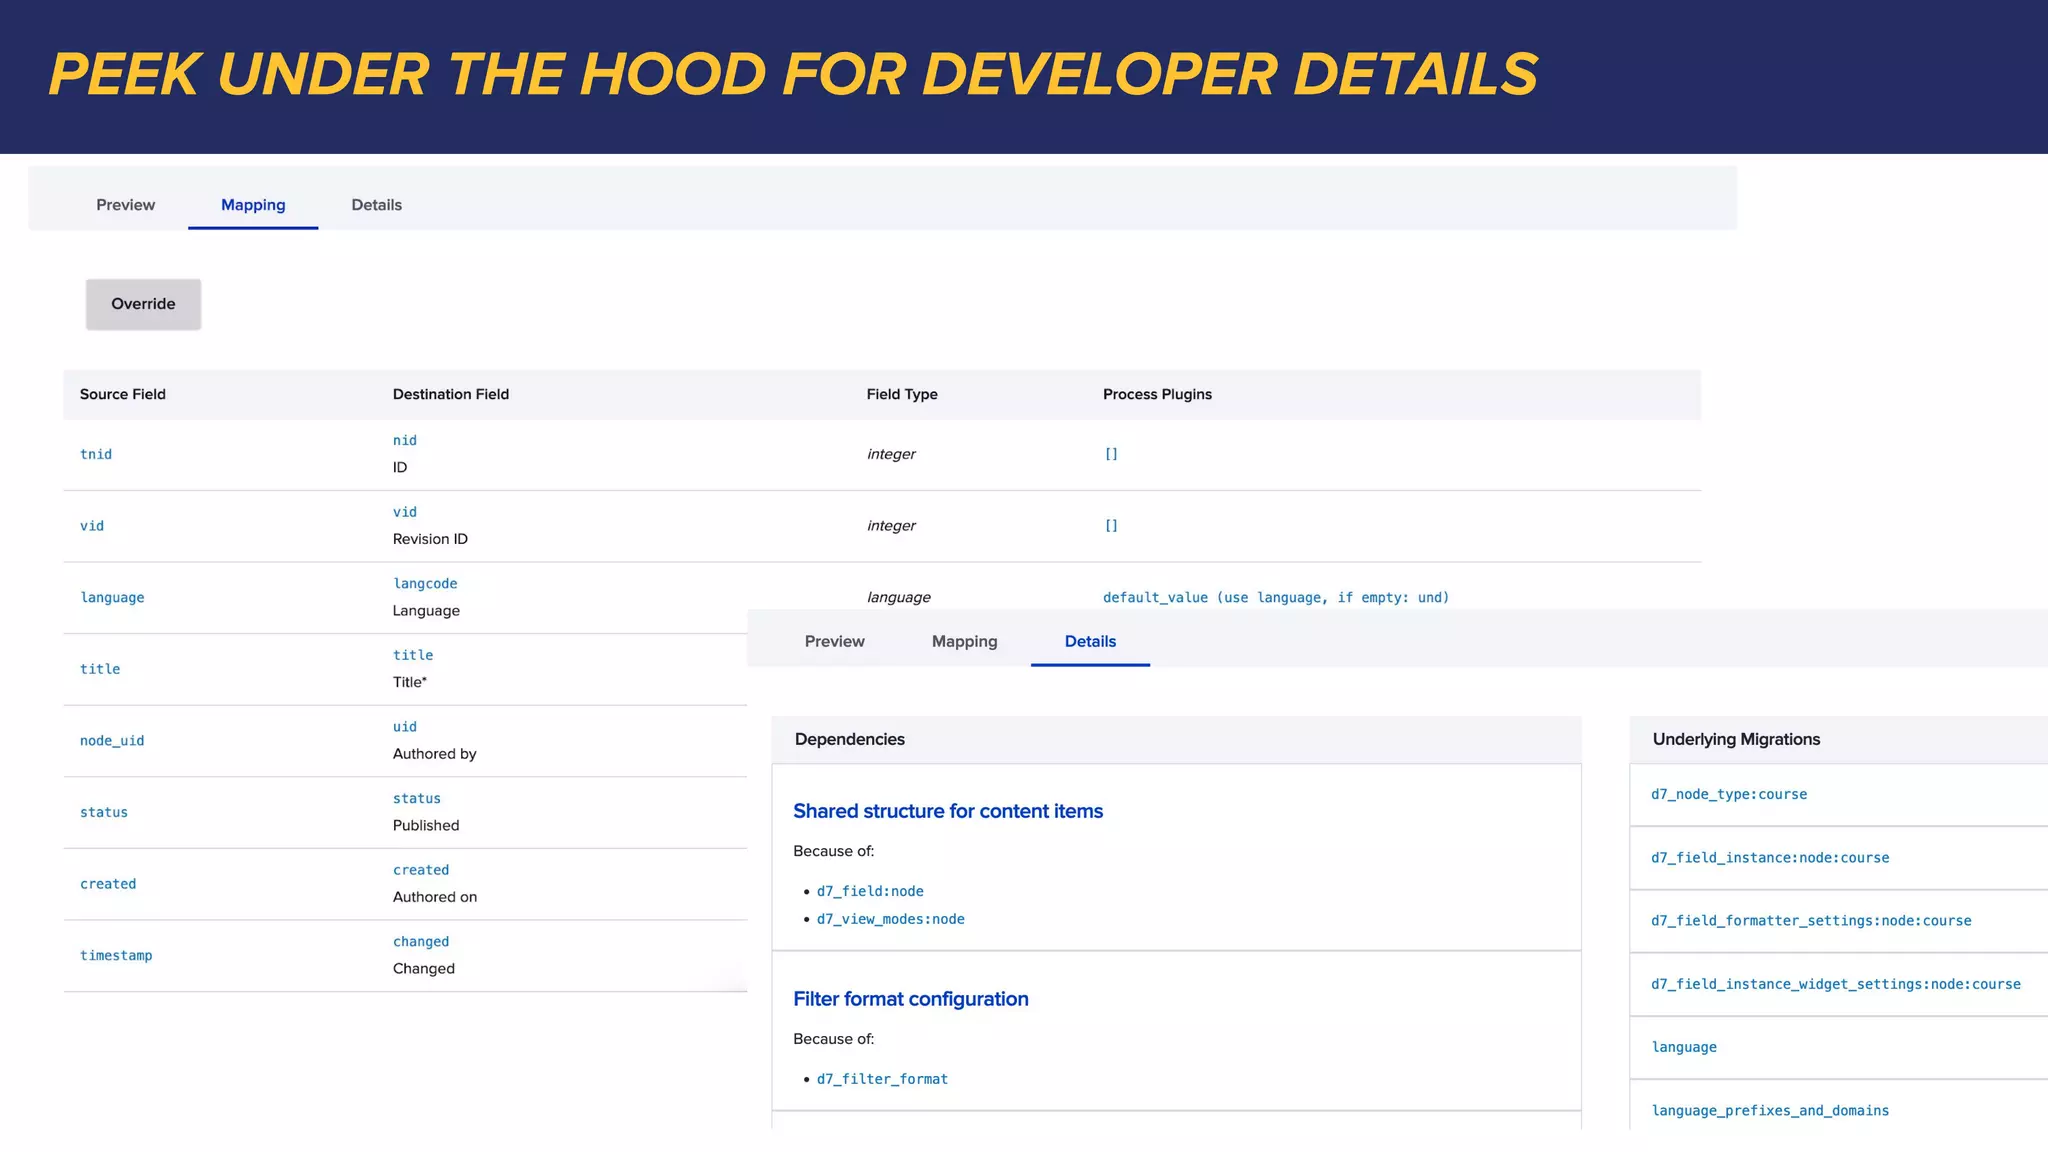Screen dimensions: 2048x1152
Task: Click the Underlying Migrations heading
Action: (x=1736, y=740)
